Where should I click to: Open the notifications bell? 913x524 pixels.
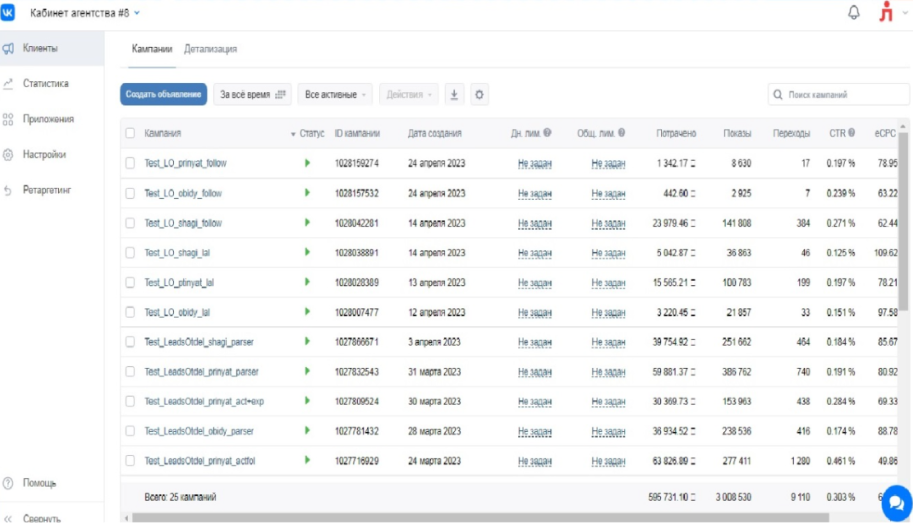pyautogui.click(x=854, y=12)
